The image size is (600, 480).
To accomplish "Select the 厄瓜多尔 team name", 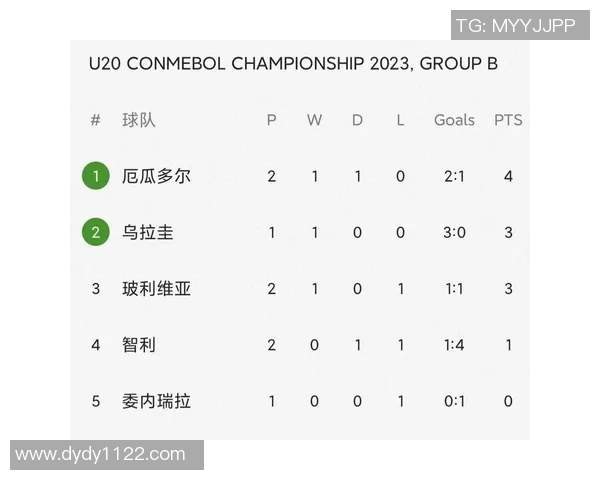I will (156, 177).
